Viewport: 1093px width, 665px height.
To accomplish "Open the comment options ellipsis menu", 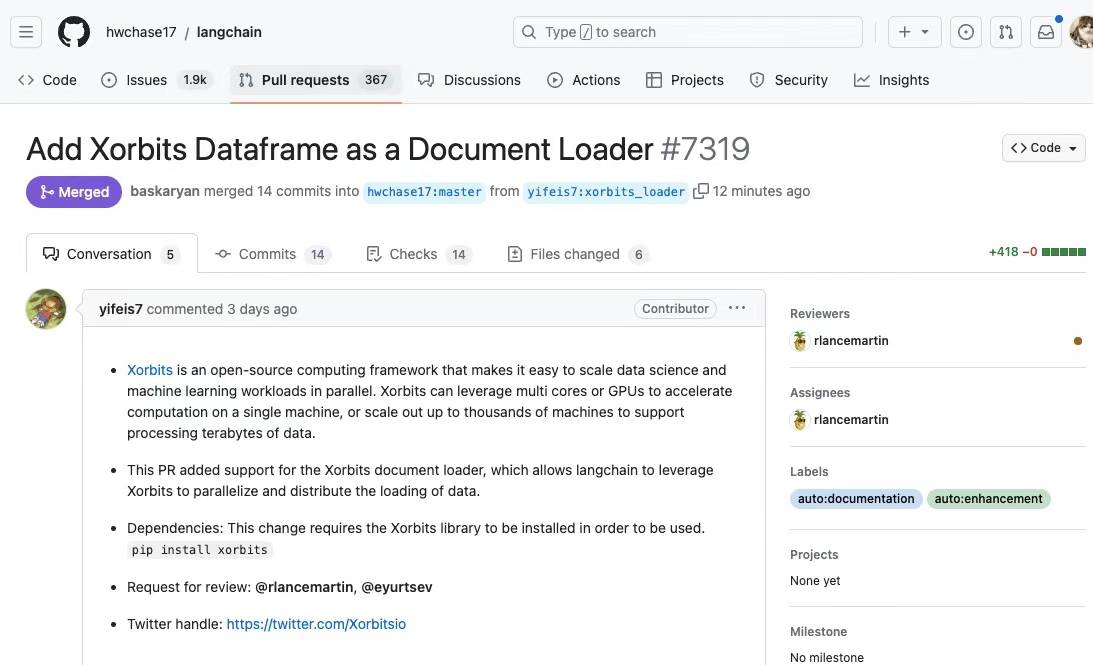I will (x=737, y=307).
